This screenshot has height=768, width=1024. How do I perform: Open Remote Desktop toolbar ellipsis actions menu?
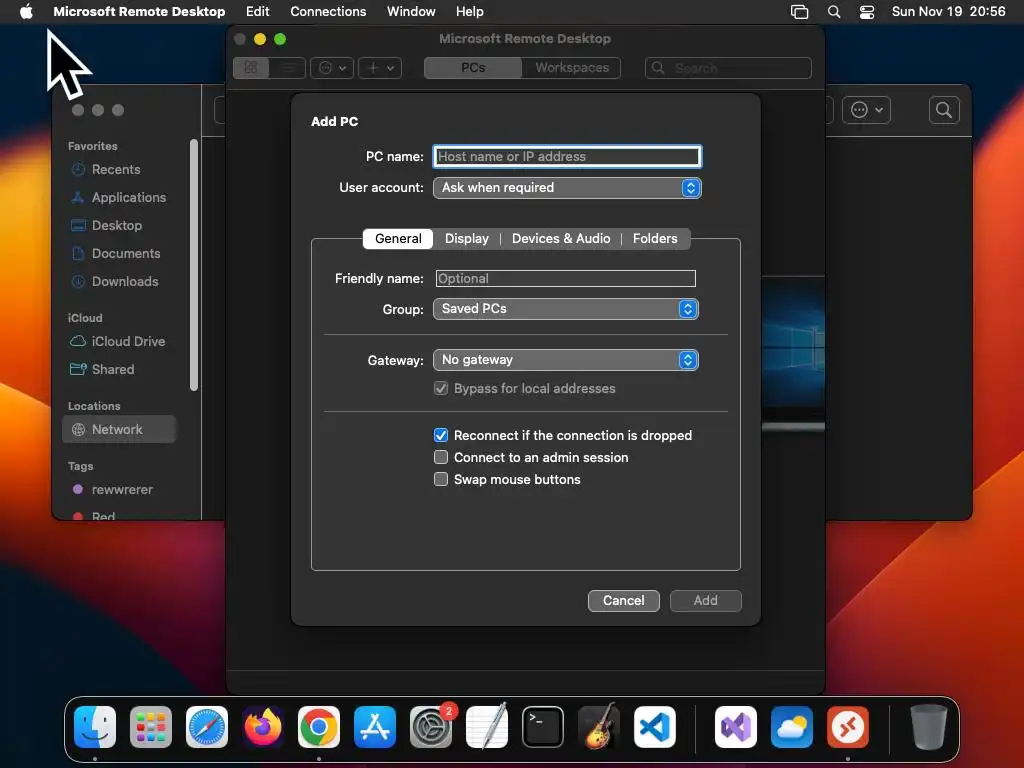point(332,68)
